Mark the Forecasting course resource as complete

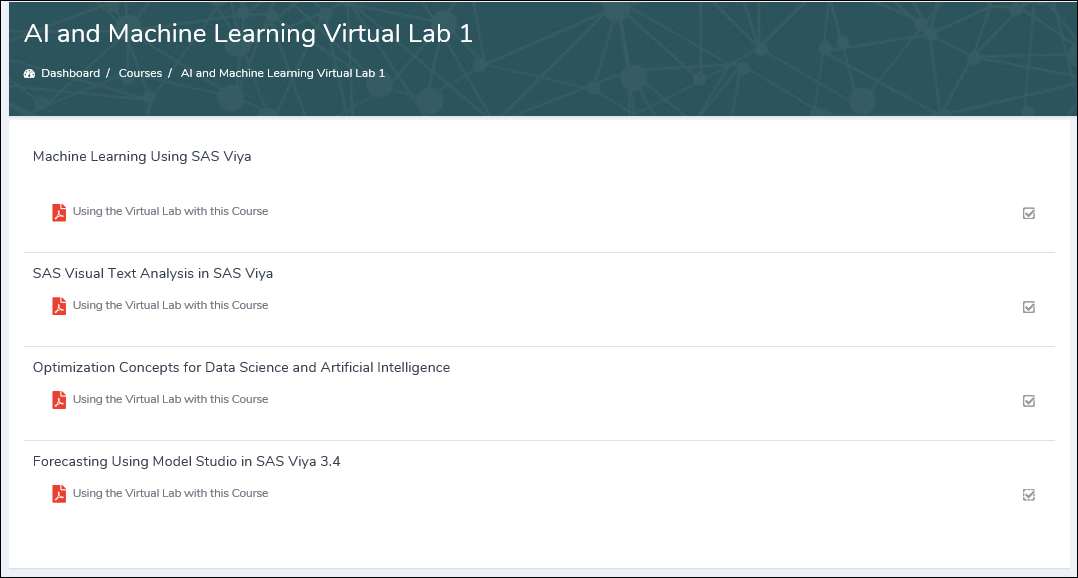pyautogui.click(x=1028, y=494)
